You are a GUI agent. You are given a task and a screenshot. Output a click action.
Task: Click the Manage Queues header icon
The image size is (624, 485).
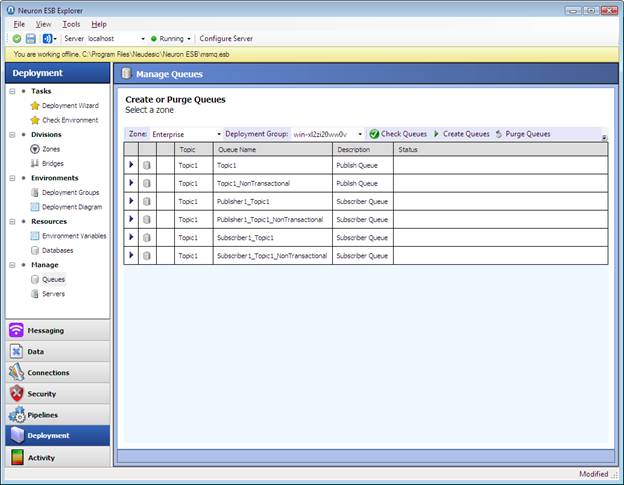coord(127,74)
